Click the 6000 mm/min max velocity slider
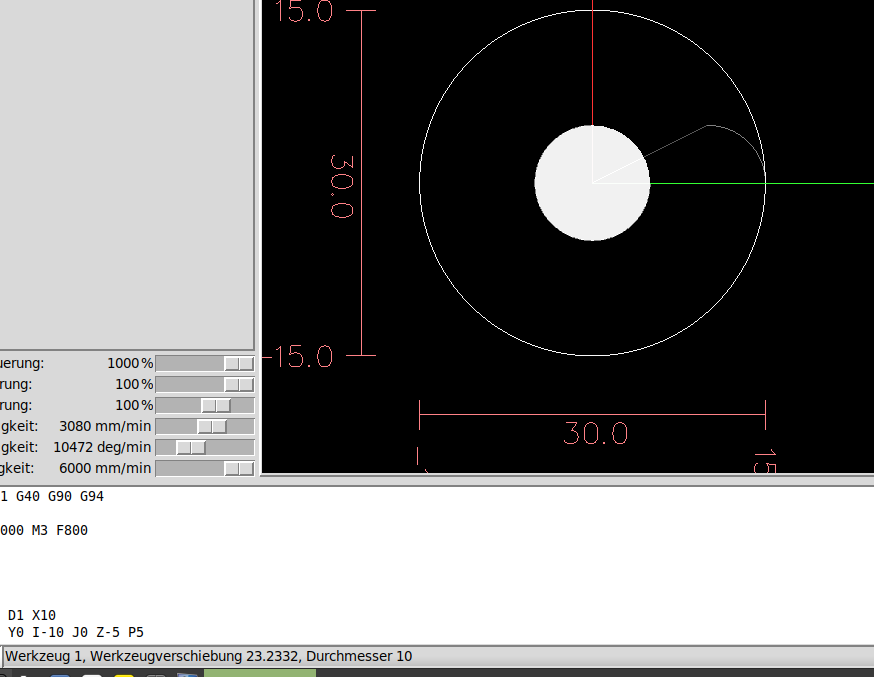Viewport: 874px width, 677px height. click(238, 468)
